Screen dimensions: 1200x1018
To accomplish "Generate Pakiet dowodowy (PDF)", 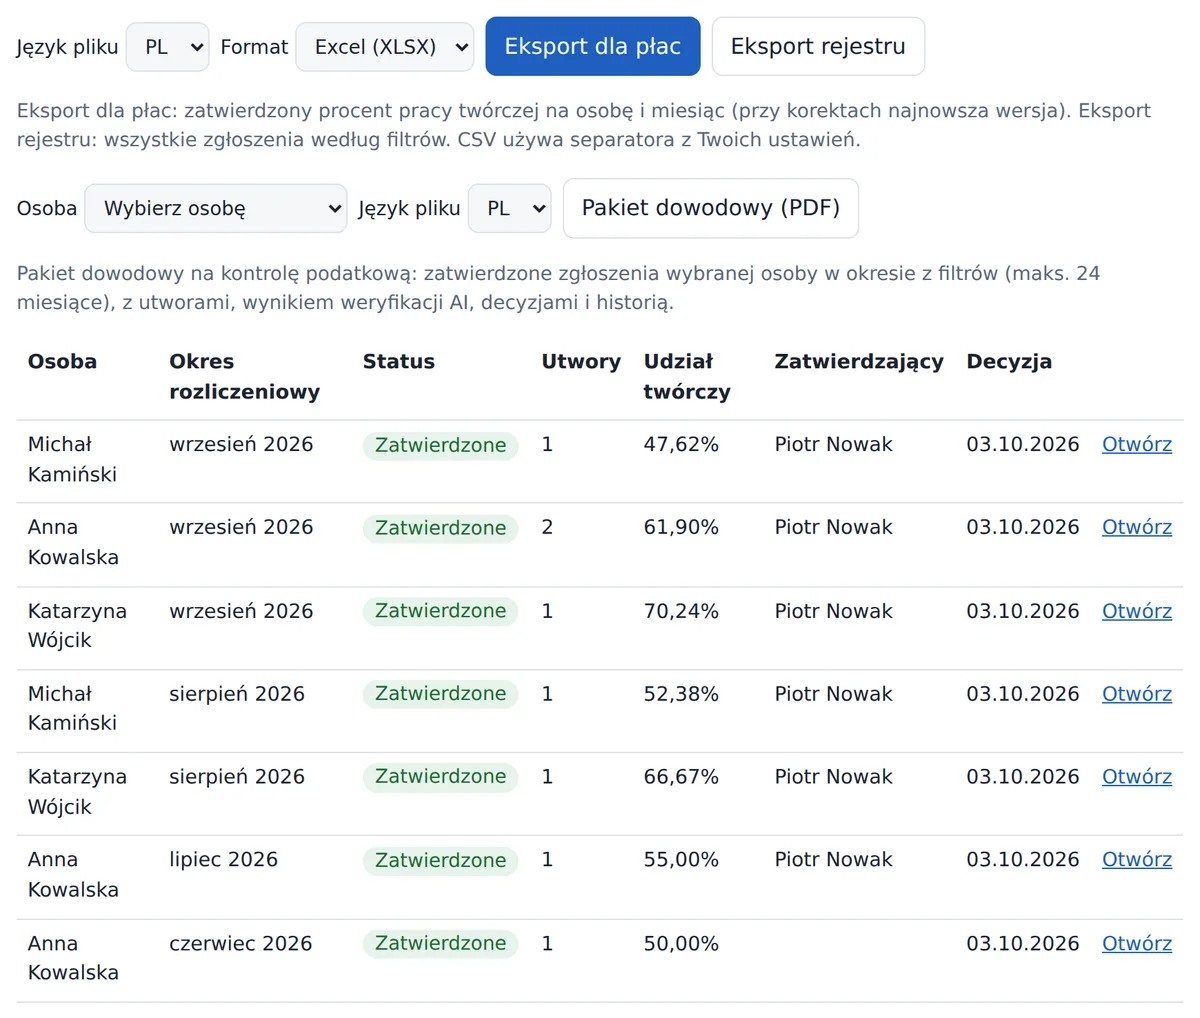I will [x=711, y=208].
